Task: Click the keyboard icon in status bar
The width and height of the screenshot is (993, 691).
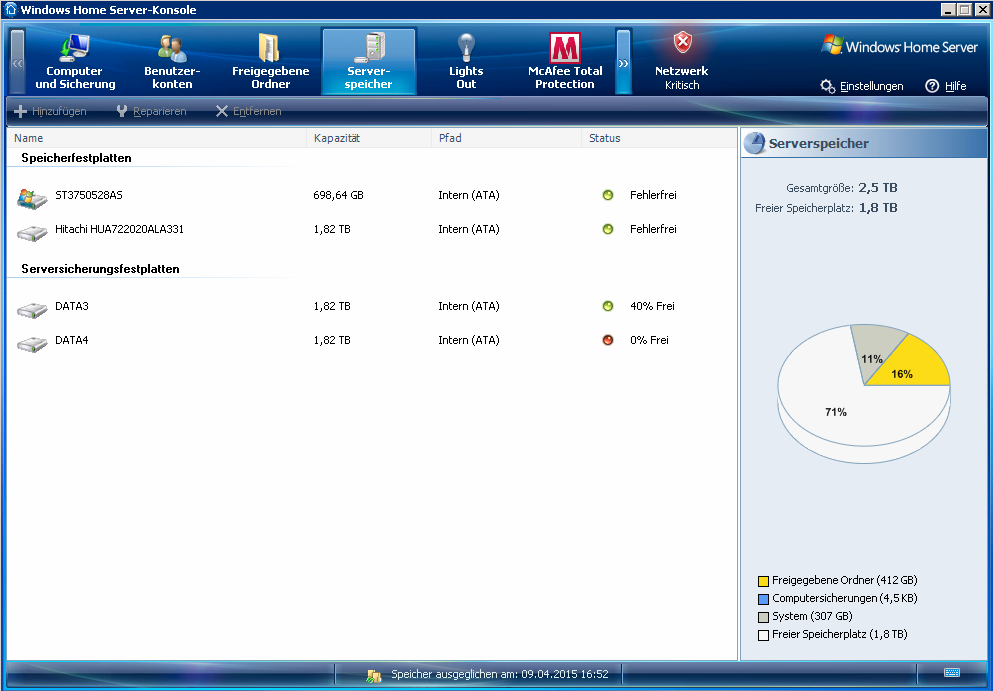Action: (x=951, y=673)
